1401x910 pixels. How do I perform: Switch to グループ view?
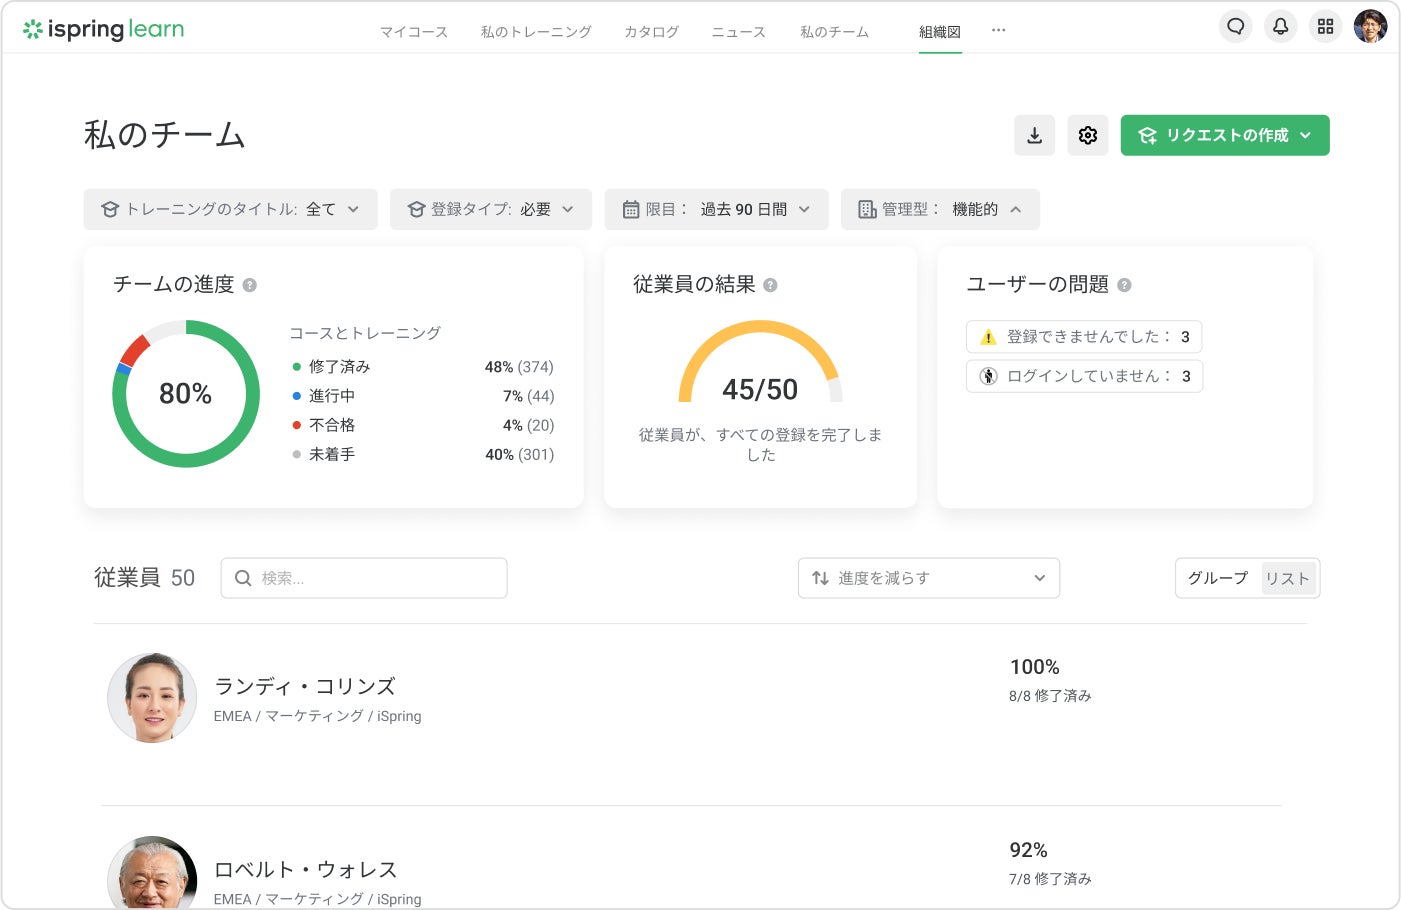tap(1218, 578)
